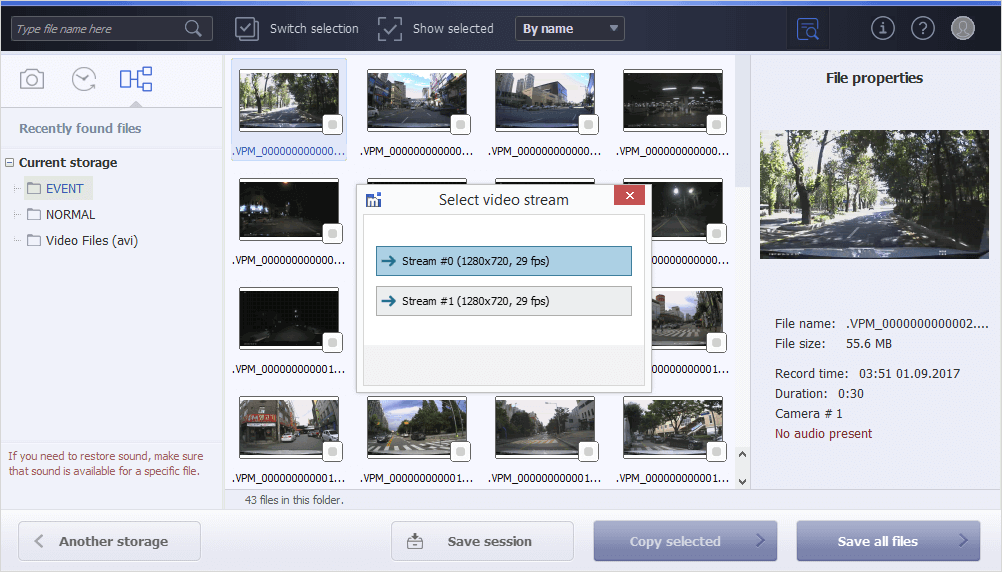1002x572 pixels.
Task: Click the Copy selected button
Action: (685, 541)
